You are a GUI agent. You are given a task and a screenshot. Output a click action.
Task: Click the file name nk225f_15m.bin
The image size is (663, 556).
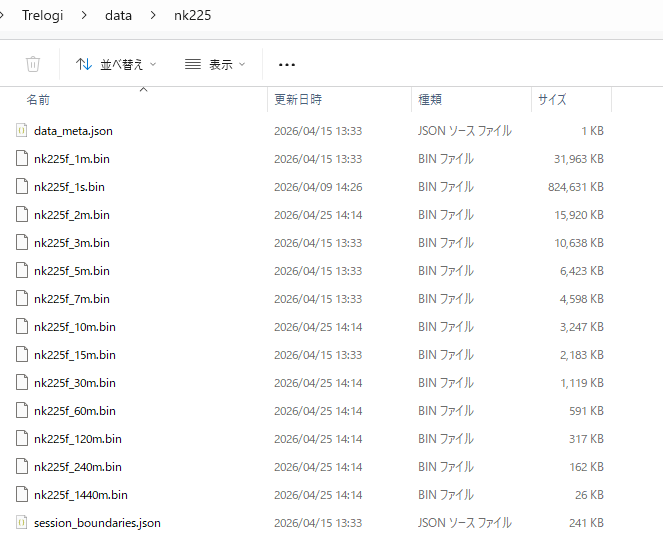click(75, 355)
